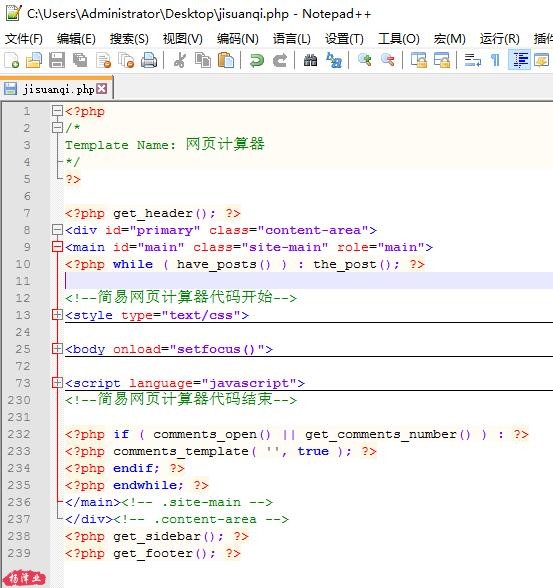Cut selection with scissors icon
The image size is (553, 588).
(x=180, y=60)
